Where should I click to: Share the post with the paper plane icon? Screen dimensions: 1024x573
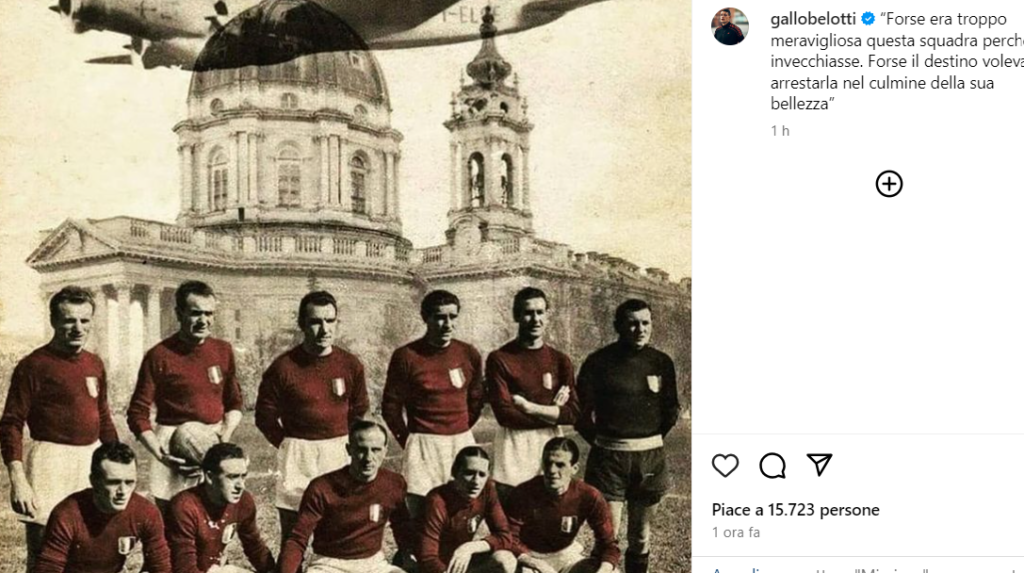(x=819, y=465)
